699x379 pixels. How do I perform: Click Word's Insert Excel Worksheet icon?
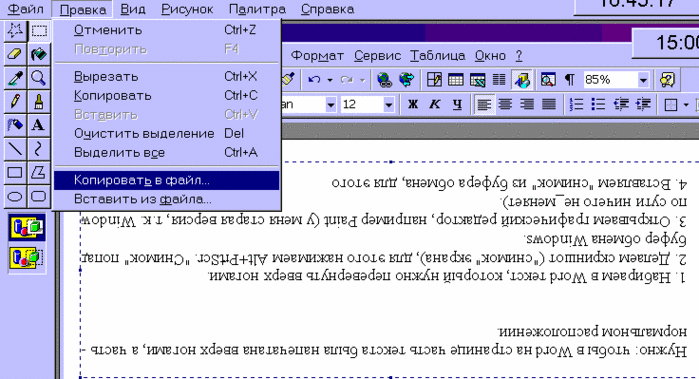click(x=477, y=80)
